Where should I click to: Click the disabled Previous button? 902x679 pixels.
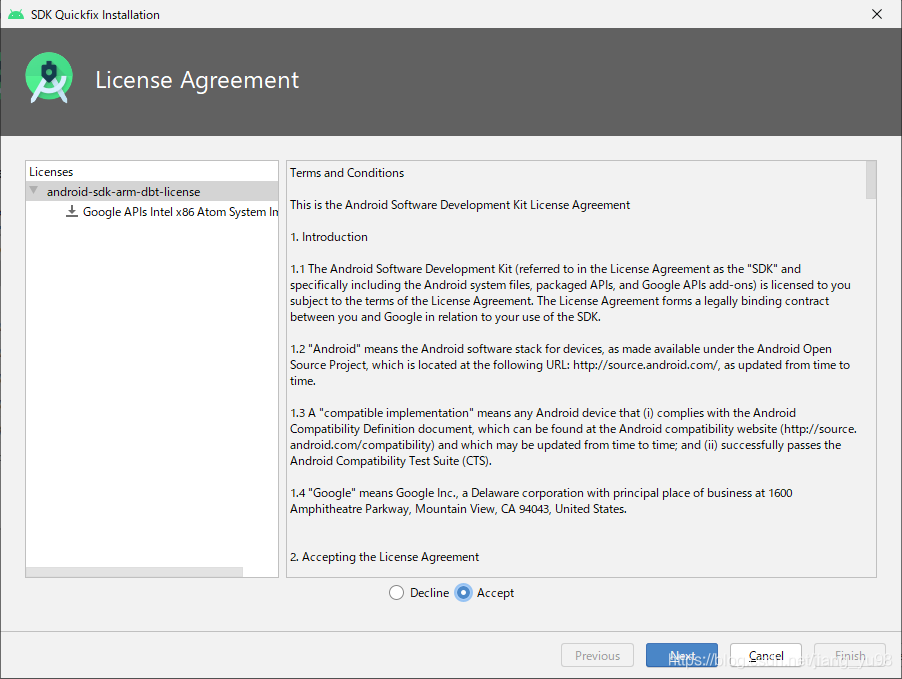click(x=597, y=655)
